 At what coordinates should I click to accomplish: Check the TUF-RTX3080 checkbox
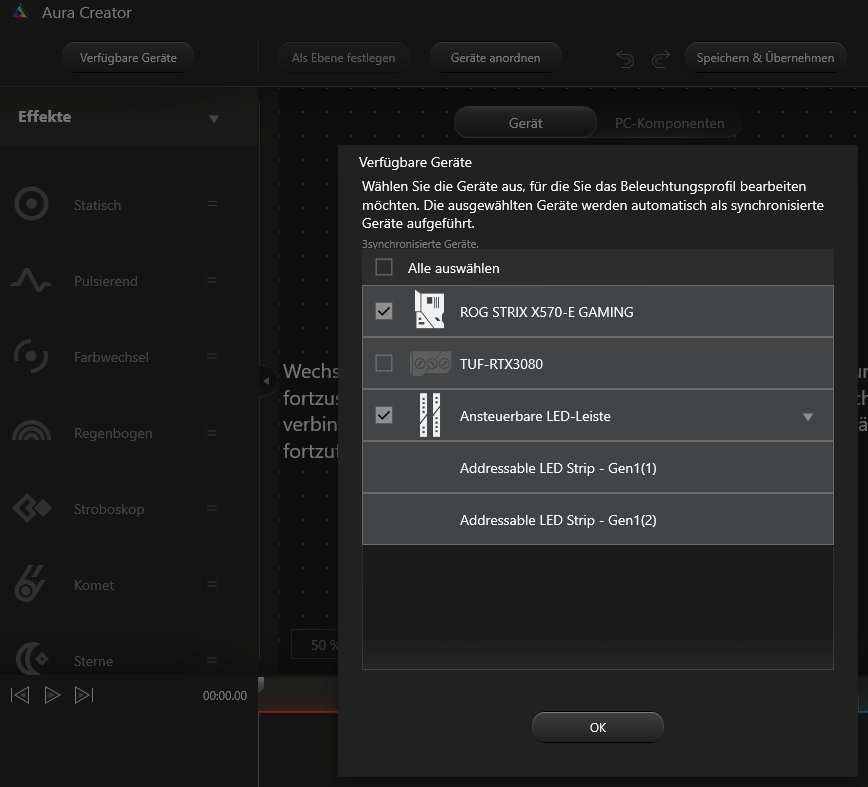(x=384, y=363)
